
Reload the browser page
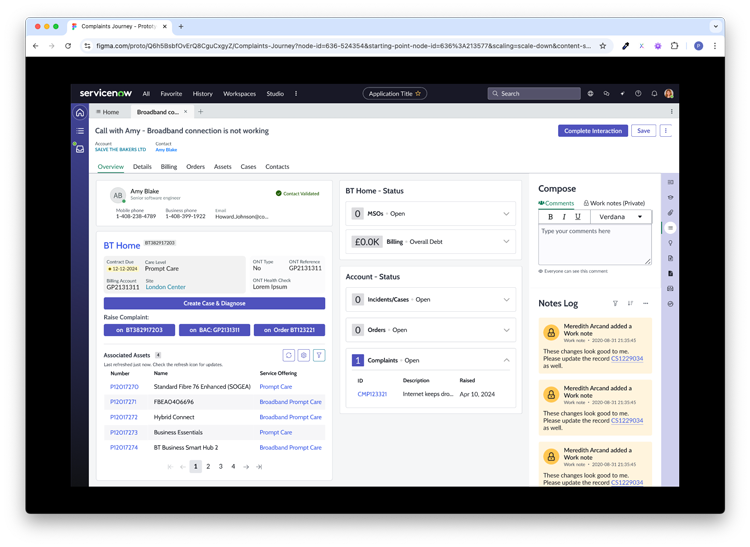(x=68, y=46)
